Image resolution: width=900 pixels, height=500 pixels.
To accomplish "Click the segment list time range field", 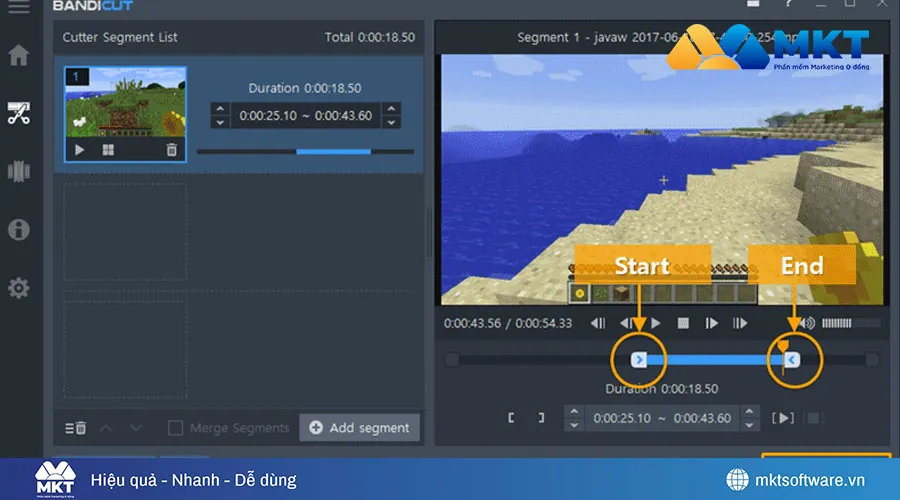I will (305, 115).
